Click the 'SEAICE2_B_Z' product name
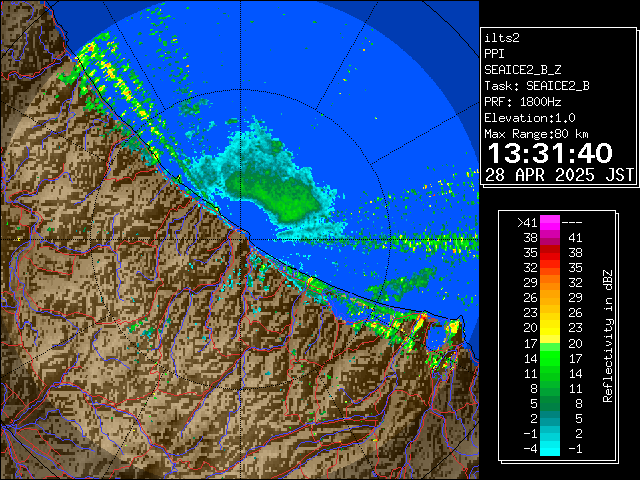This screenshot has width=640, height=480. (x=523, y=70)
